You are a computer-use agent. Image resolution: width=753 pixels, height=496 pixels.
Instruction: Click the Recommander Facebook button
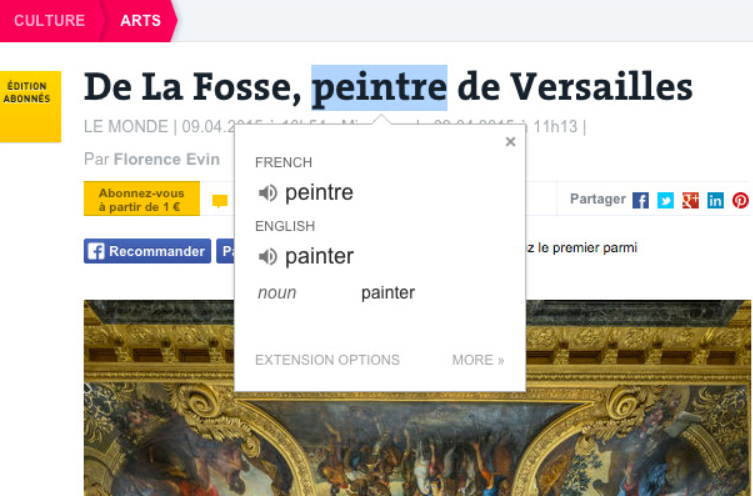tap(147, 251)
